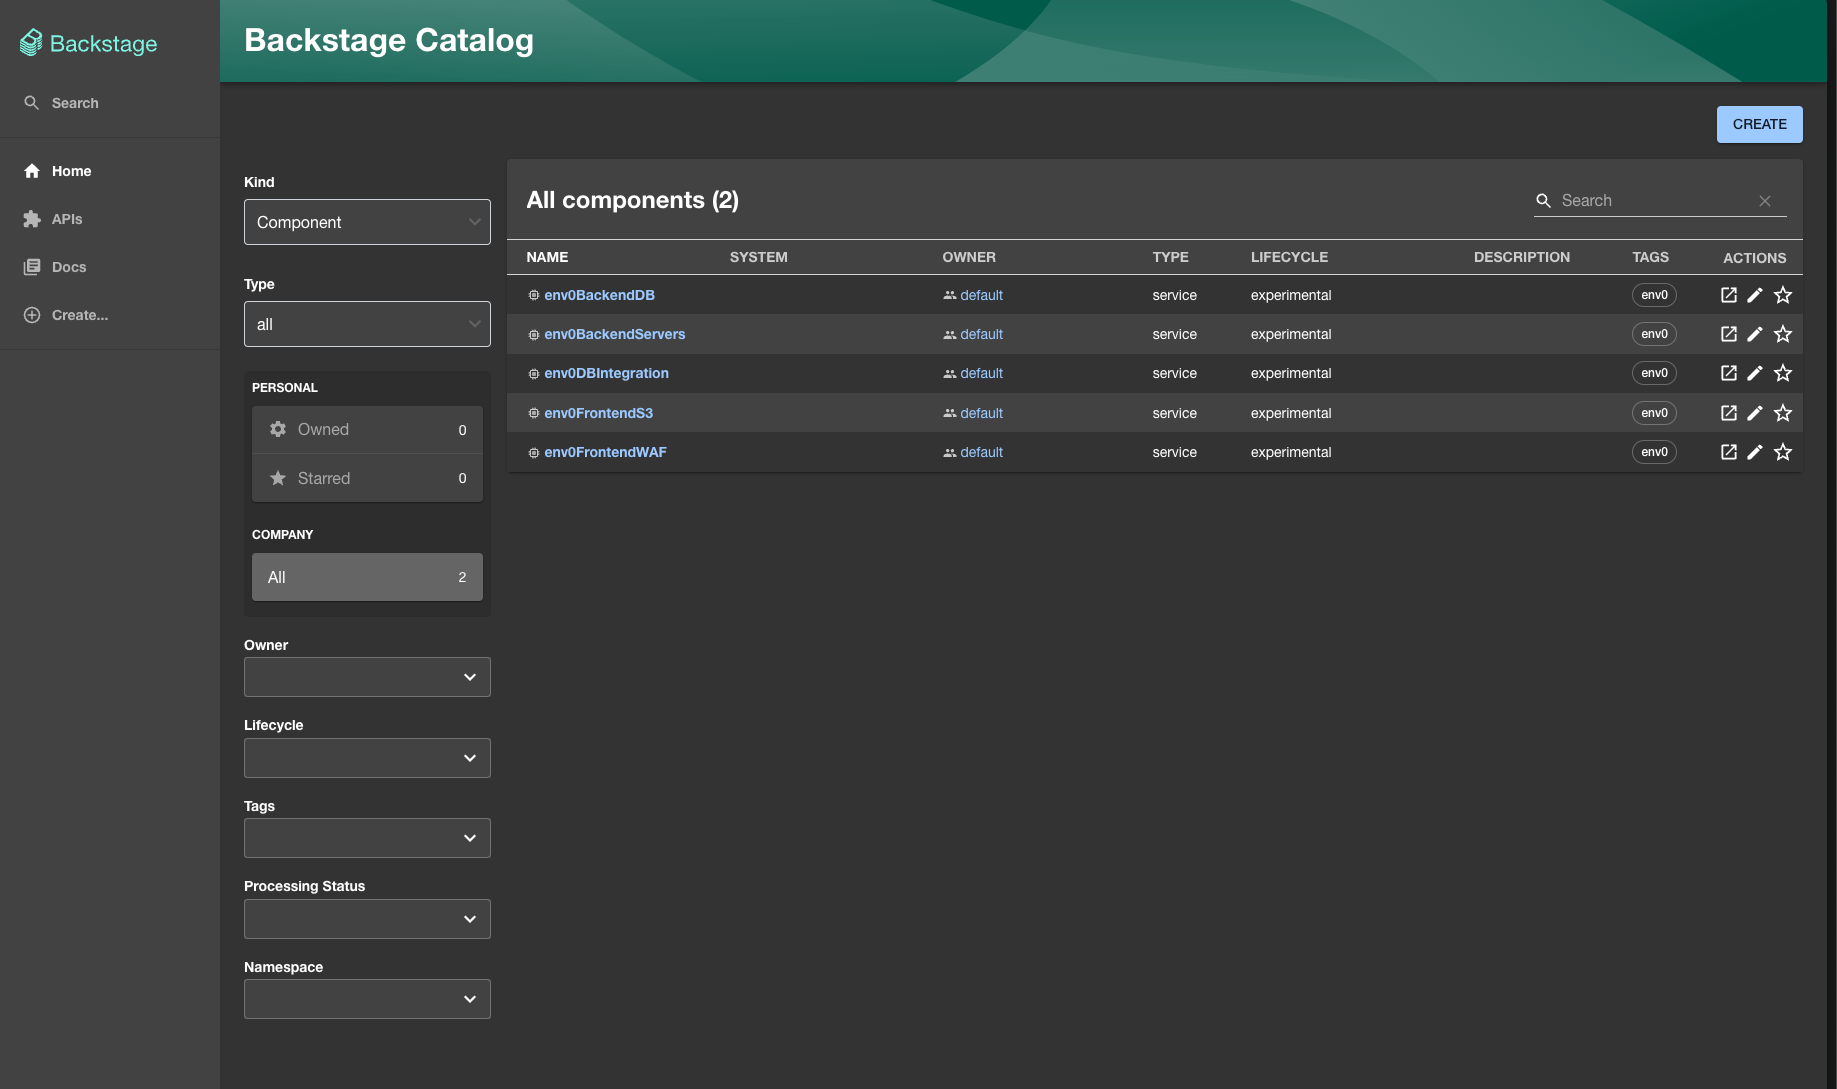Click the CREATE button
The height and width of the screenshot is (1089, 1837).
pos(1759,124)
